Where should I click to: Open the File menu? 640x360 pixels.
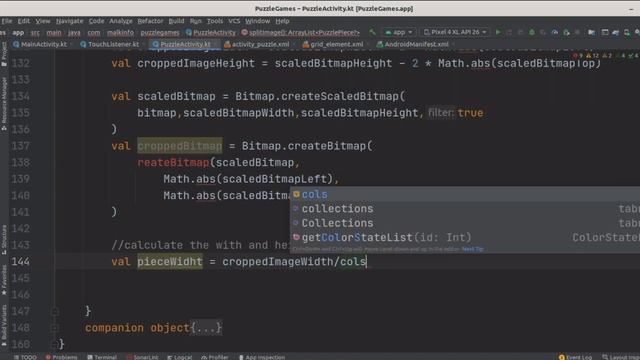tap(7, 21)
